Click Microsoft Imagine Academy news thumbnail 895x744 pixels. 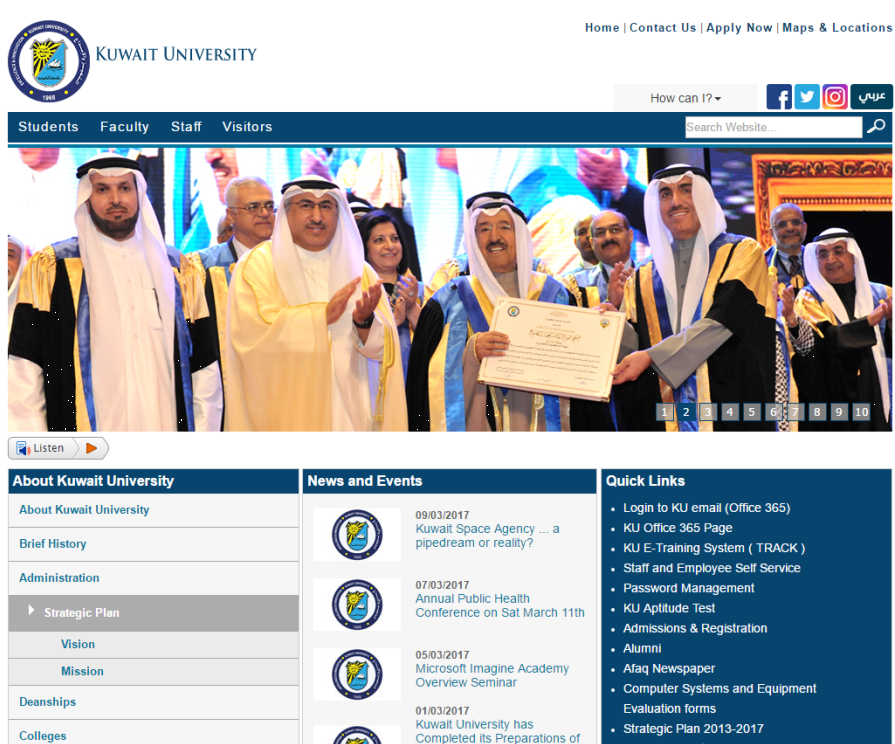click(357, 674)
